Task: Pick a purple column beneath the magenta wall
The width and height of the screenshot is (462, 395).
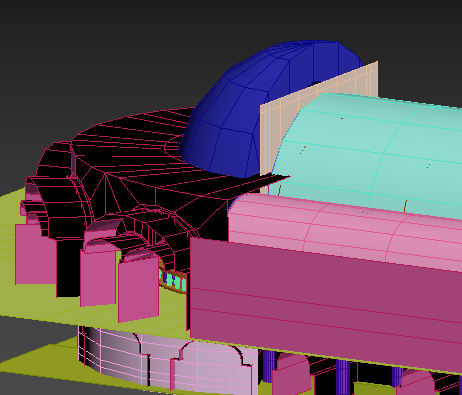Action: pos(343,377)
